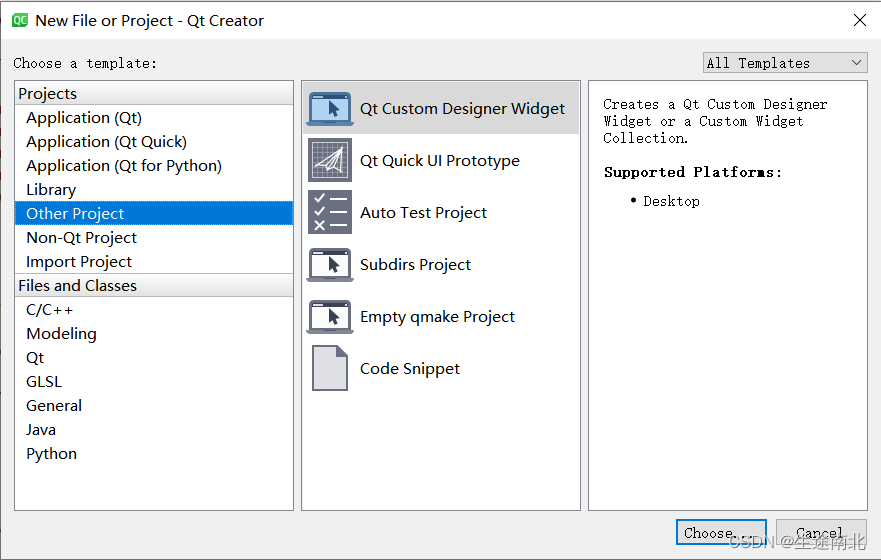Click the 'Choose a template:' label

pos(85,63)
